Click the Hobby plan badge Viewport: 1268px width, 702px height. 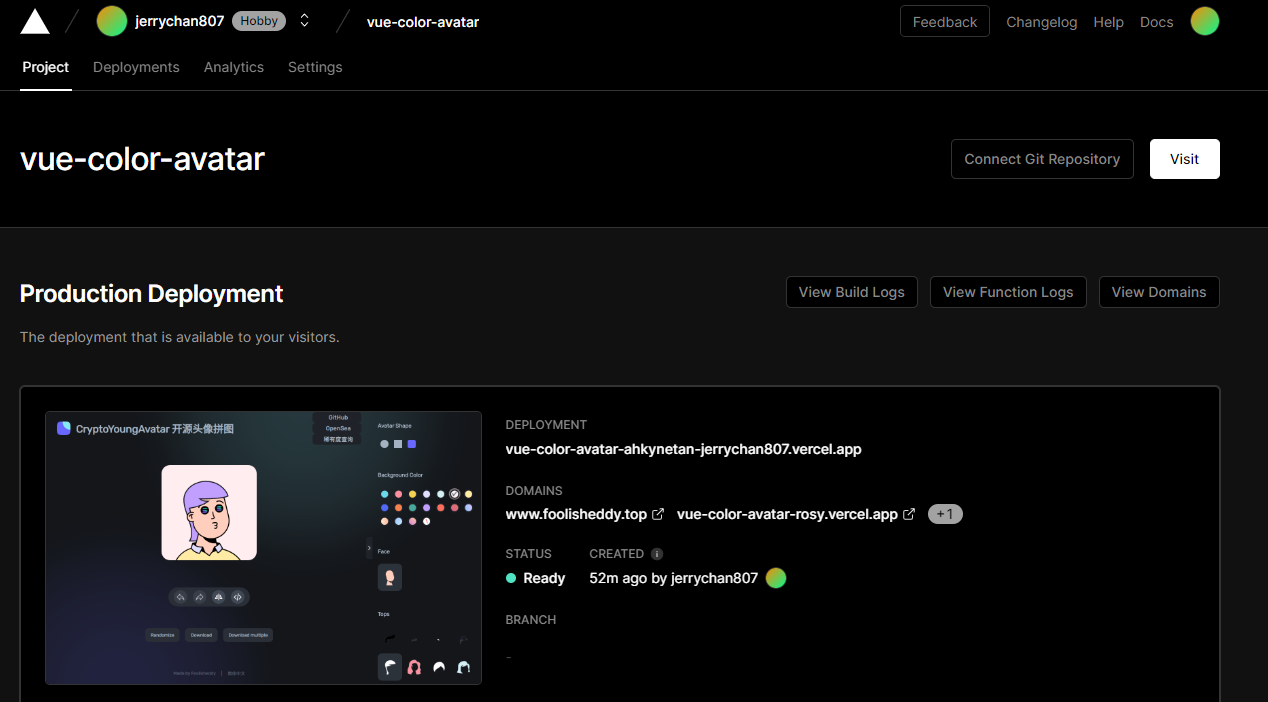click(x=259, y=21)
